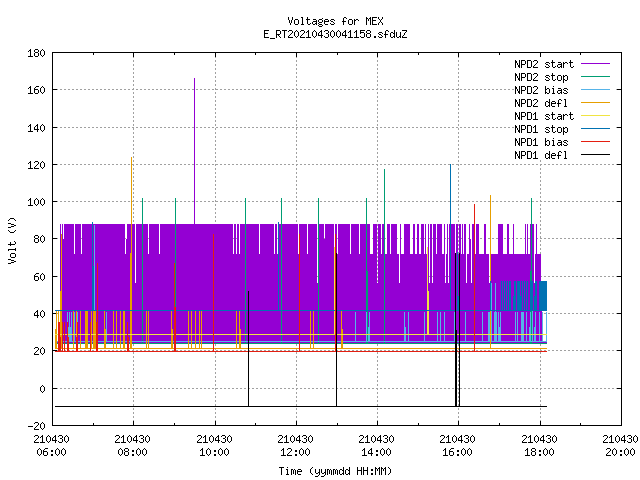The width and height of the screenshot is (640, 480).
Task: Click the 10:00 time axis label
Action: 214,445
